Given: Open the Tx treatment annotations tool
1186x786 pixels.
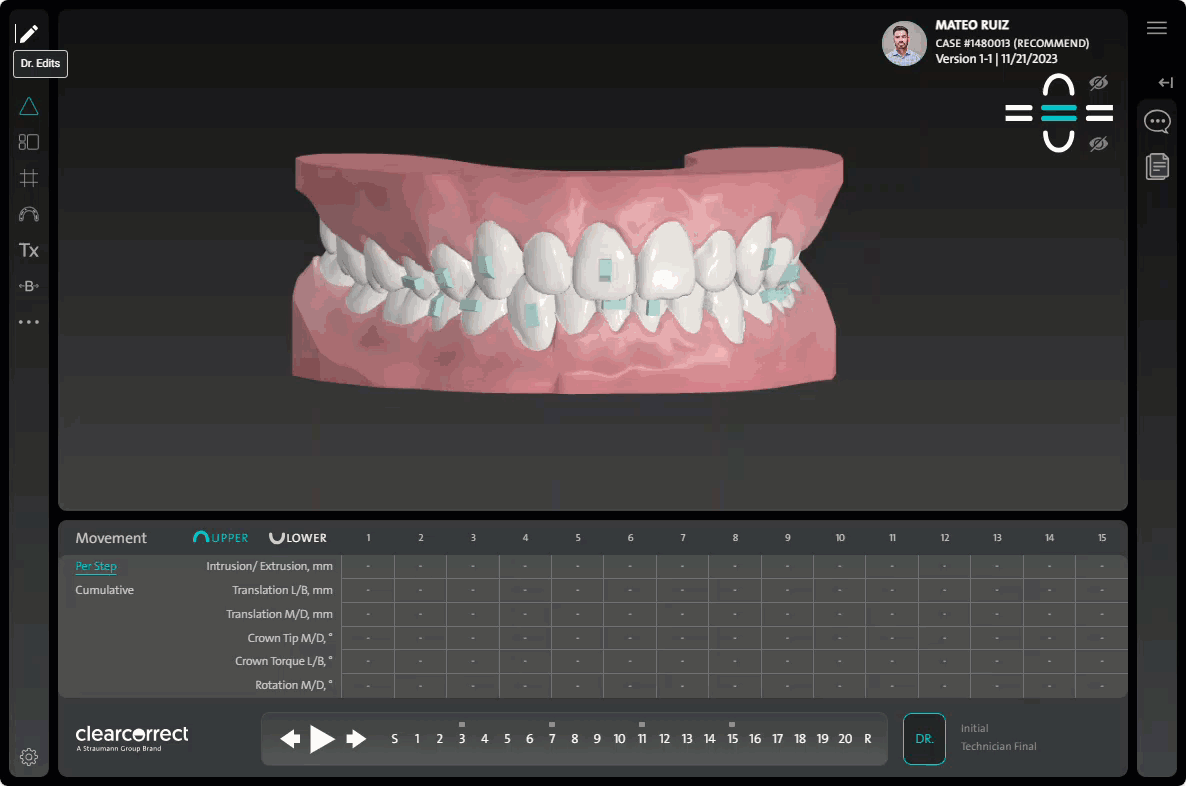Looking at the screenshot, I should [28, 250].
